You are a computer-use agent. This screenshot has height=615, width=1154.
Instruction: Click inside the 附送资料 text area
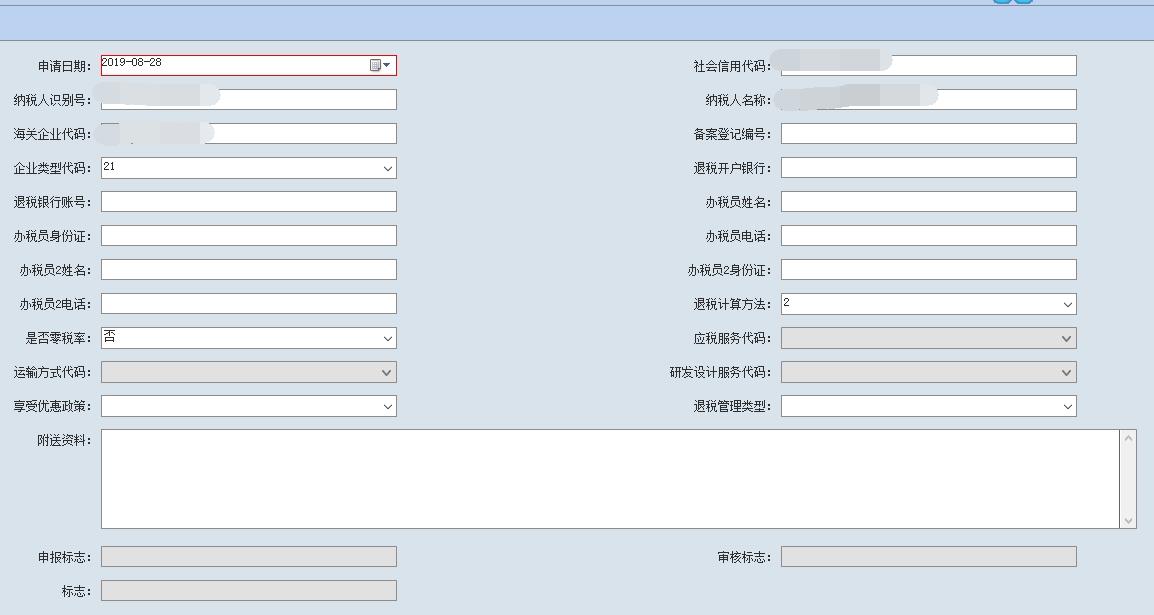[610, 479]
